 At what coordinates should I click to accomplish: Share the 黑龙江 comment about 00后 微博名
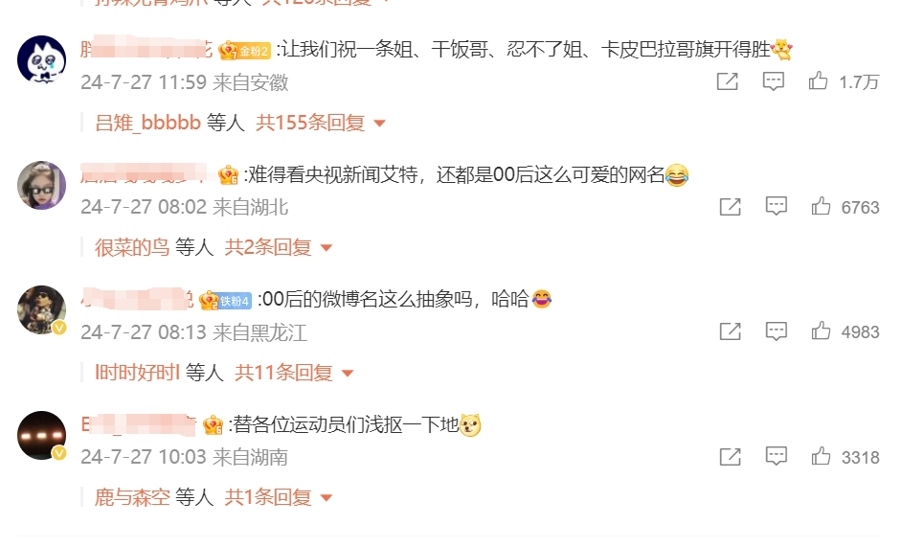point(730,331)
